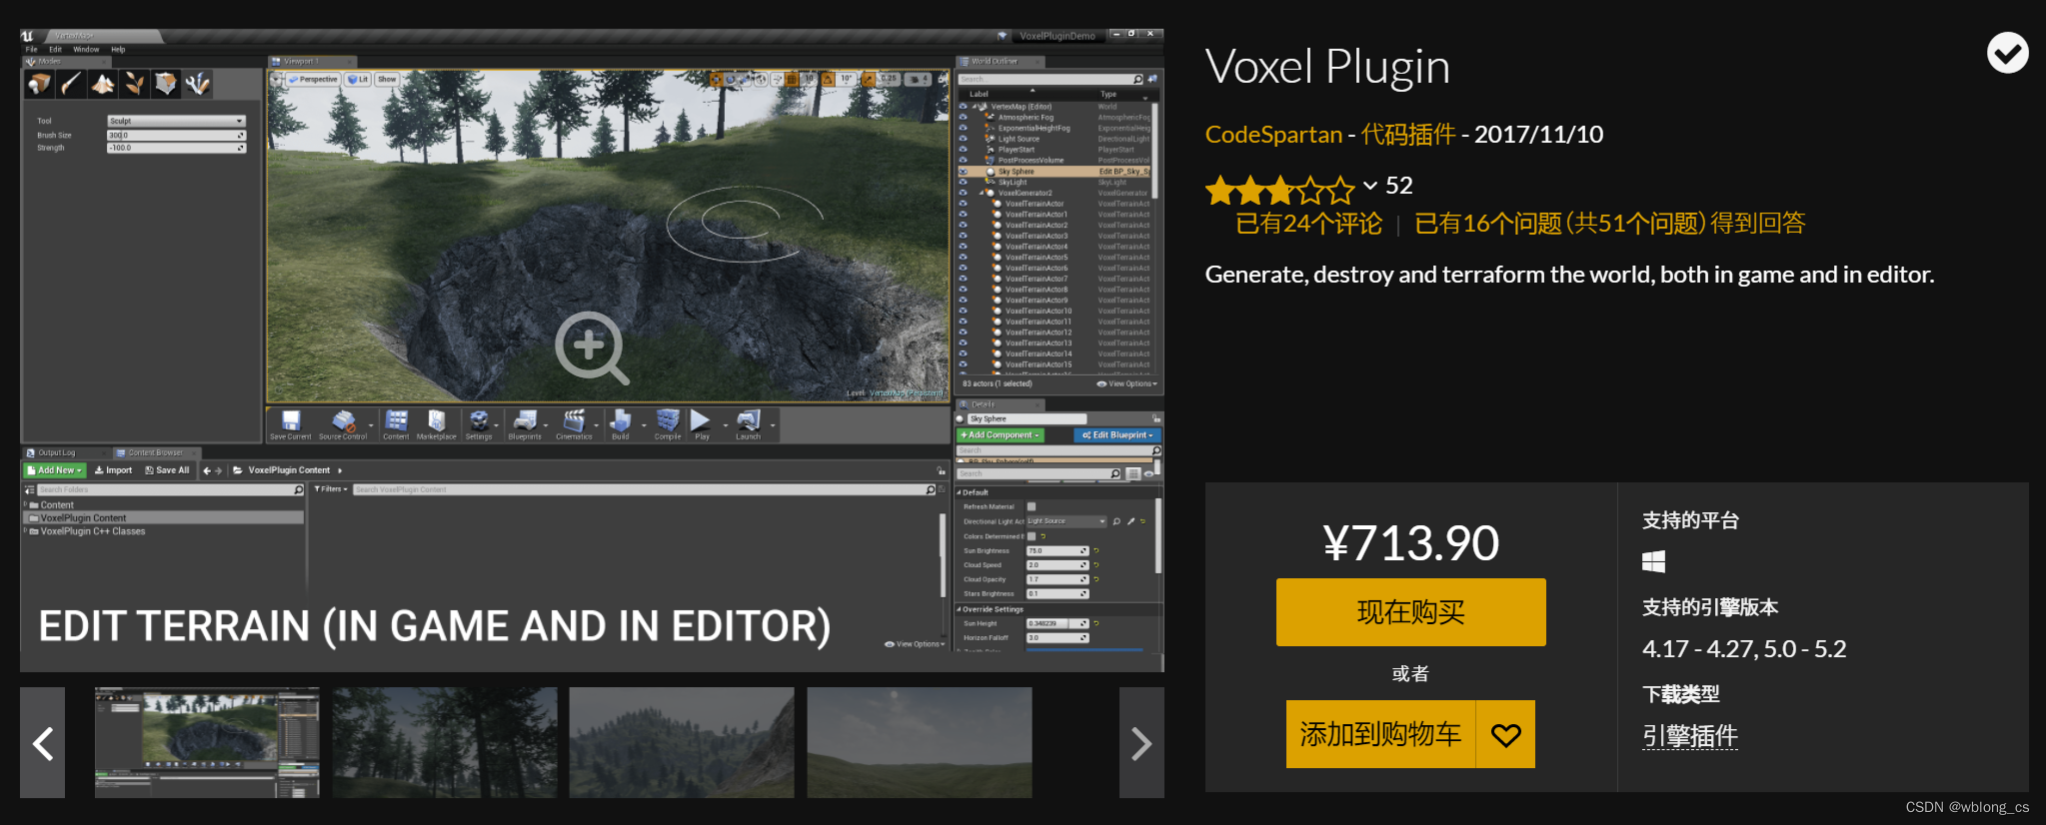Viewport: 2046px width, 825px height.
Task: Click the 现在购买 buy now button
Action: (1410, 612)
